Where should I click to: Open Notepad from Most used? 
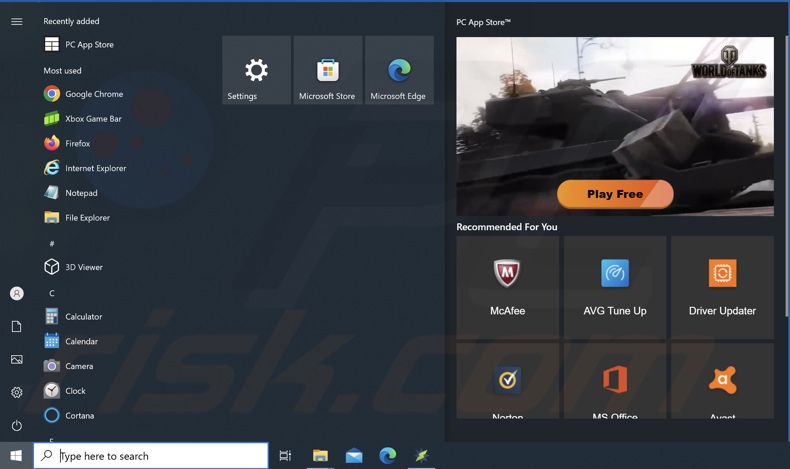[71, 192]
